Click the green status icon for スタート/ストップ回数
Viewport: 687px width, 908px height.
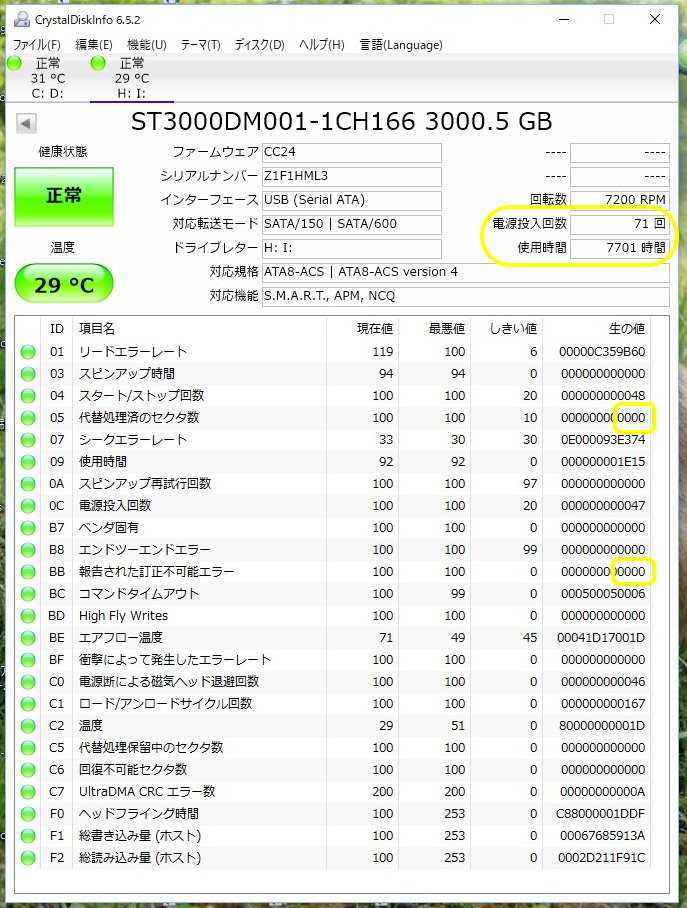pyautogui.click(x=28, y=396)
